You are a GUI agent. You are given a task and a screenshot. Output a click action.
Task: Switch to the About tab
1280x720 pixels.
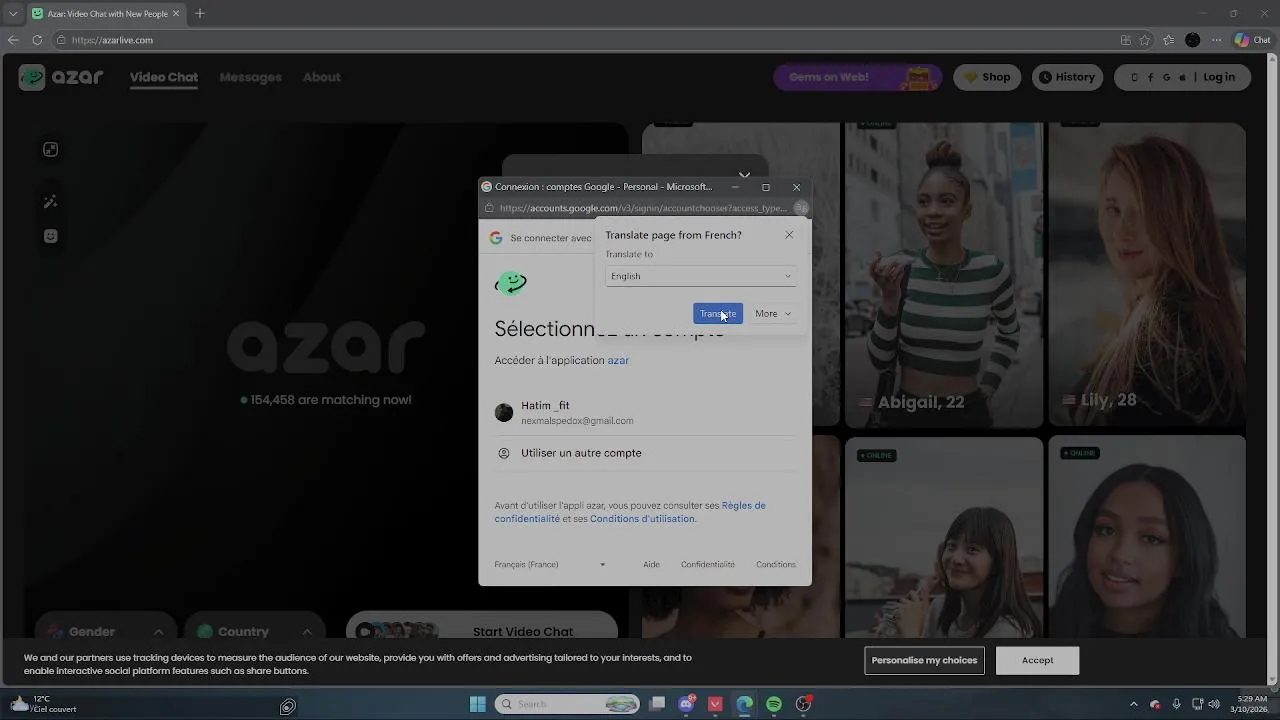click(322, 77)
